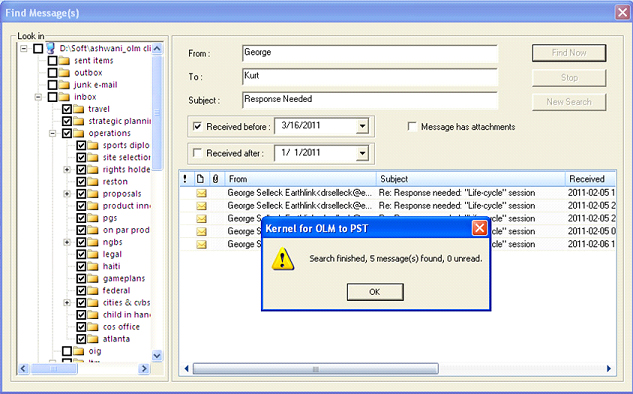This screenshot has width=633, height=394.
Task: Click the pgs folder icon
Action: [93, 218]
